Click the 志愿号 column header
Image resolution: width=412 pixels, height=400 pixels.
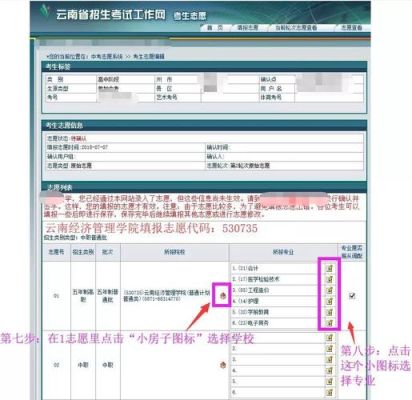pos(56,252)
